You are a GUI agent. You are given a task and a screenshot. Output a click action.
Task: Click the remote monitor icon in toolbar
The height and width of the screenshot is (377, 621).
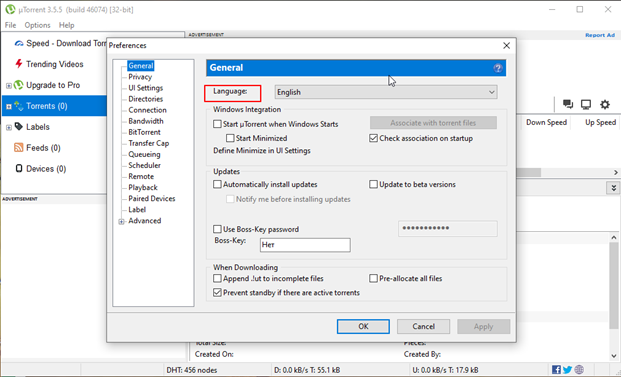pyautogui.click(x=586, y=105)
